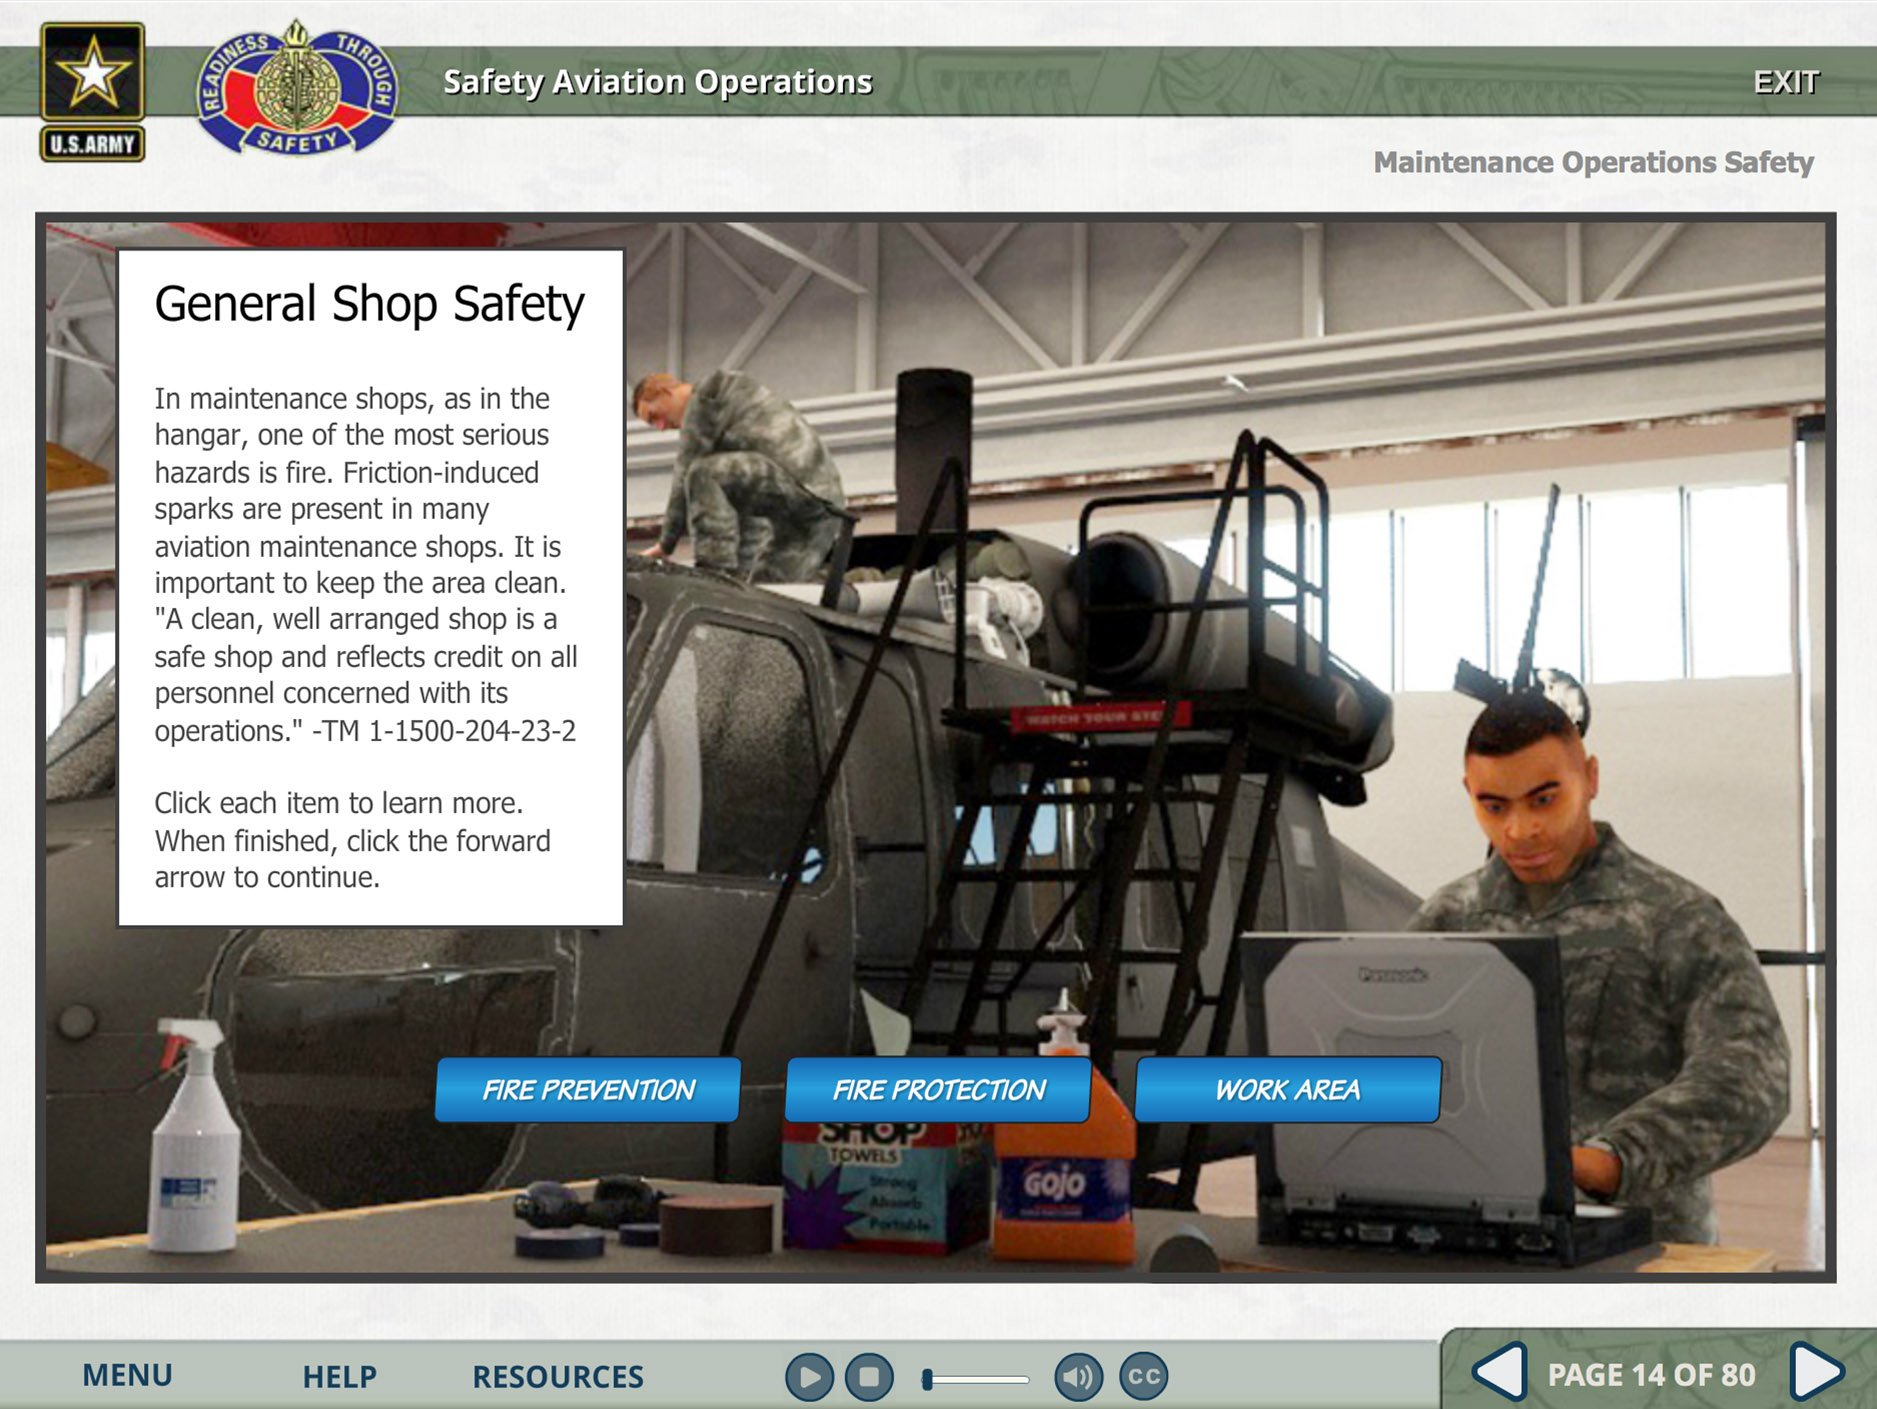1877x1409 pixels.
Task: Click the General Shop Safety heading
Action: [369, 304]
